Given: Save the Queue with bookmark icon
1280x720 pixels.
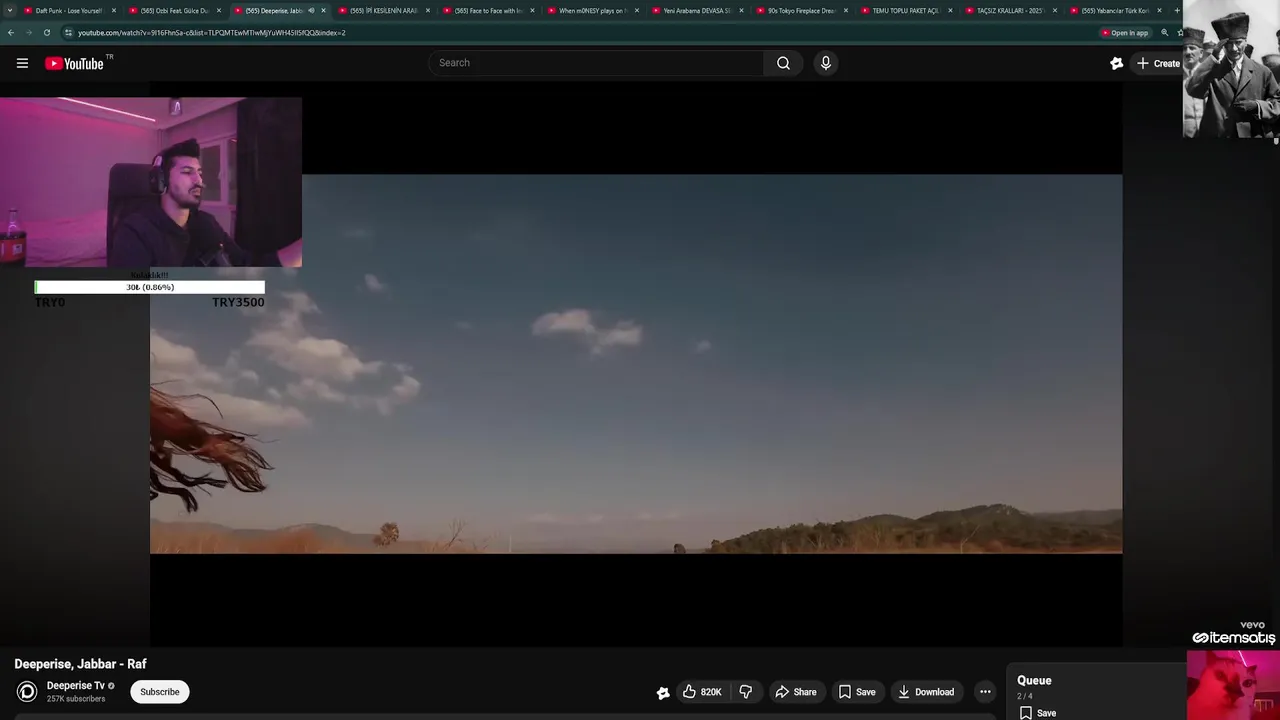Looking at the screenshot, I should click(1038, 713).
